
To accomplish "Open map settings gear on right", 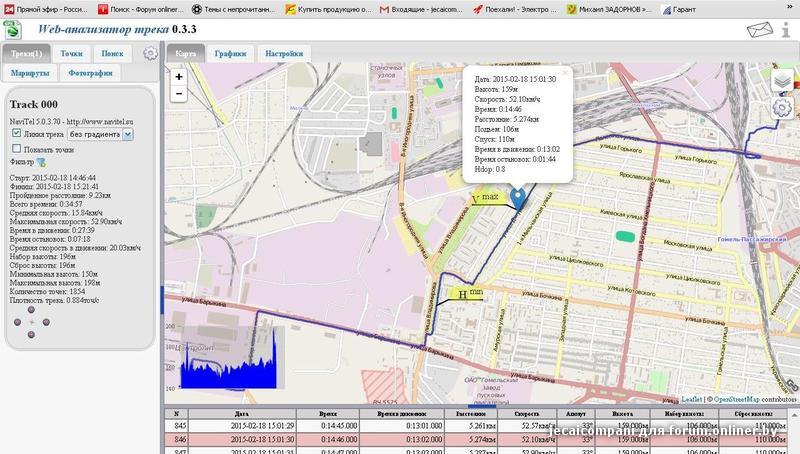I will tap(782, 108).
